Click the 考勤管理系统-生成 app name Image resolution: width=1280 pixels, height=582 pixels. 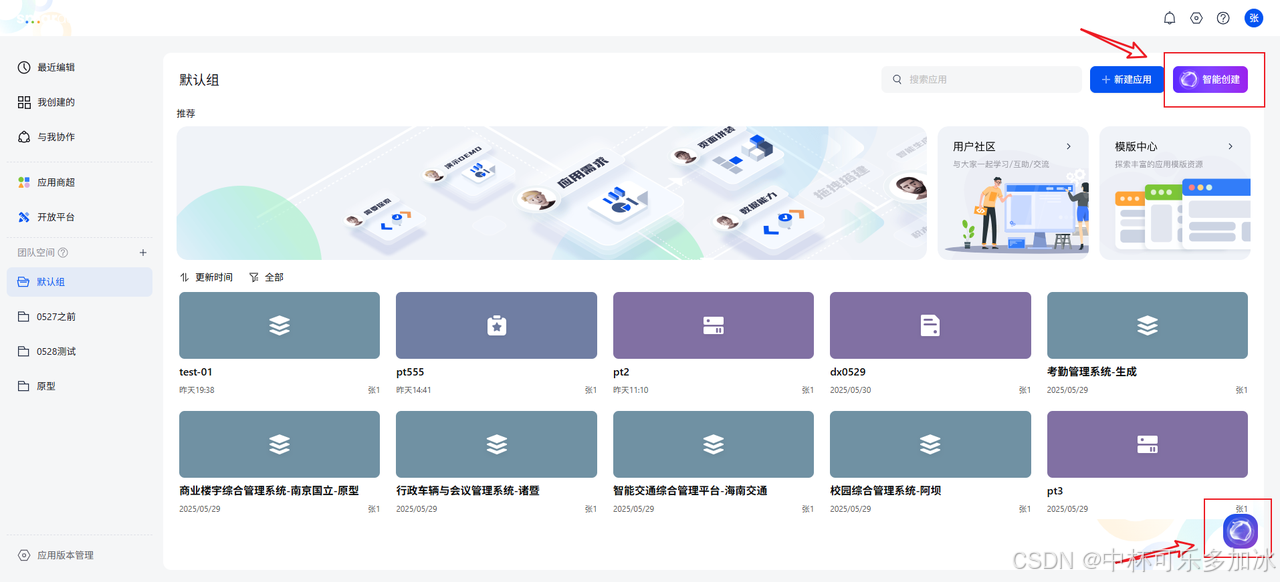(1092, 372)
